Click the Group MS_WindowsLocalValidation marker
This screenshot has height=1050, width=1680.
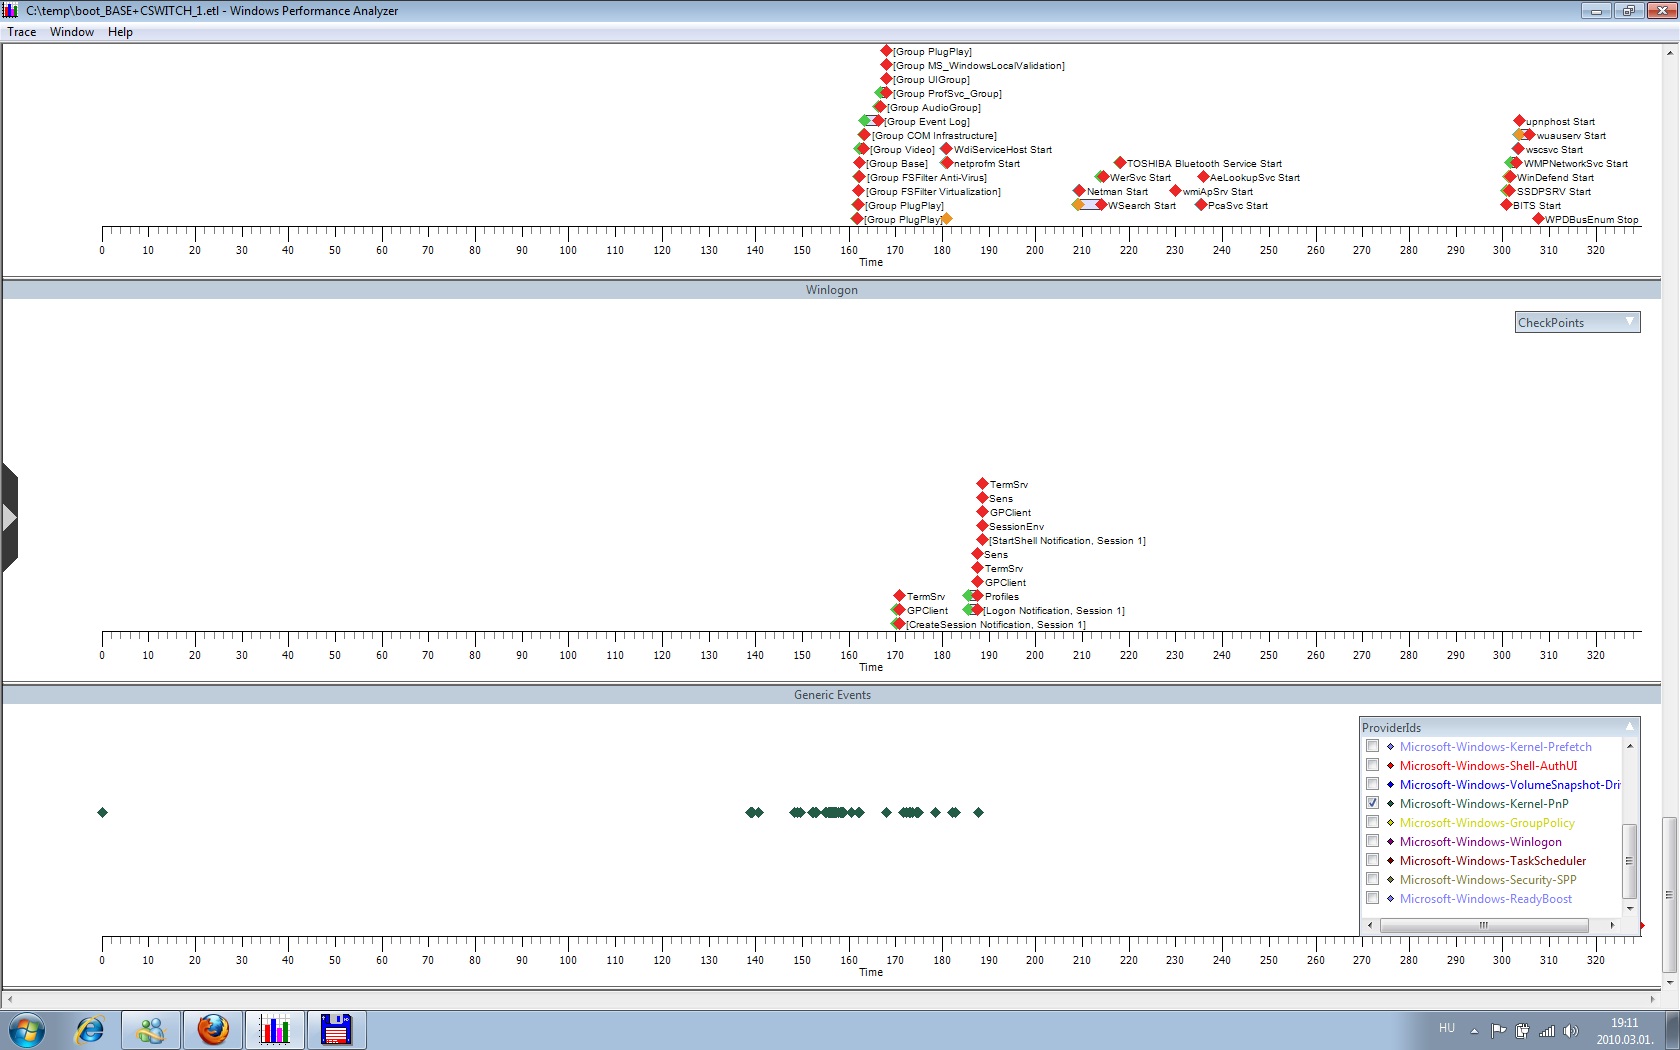click(x=886, y=65)
